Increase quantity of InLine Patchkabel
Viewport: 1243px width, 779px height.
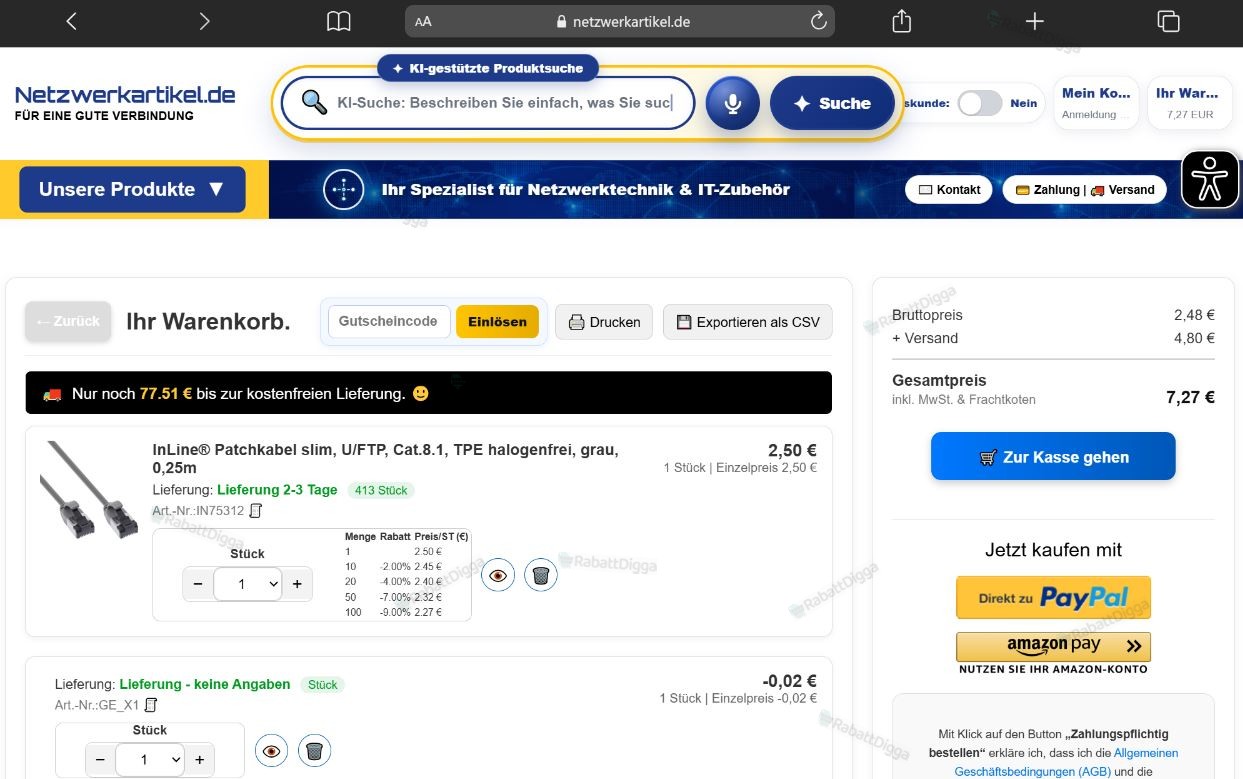click(297, 584)
